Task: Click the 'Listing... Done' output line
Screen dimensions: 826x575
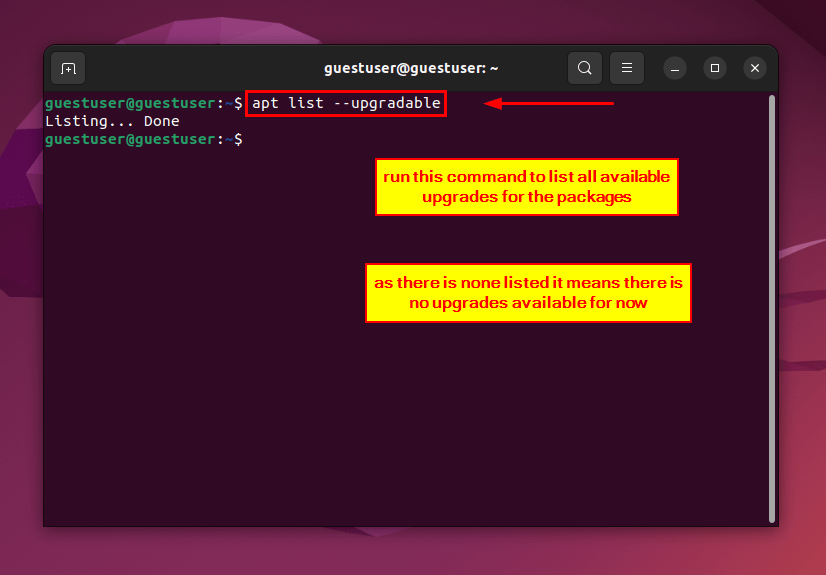Action: [112, 122]
